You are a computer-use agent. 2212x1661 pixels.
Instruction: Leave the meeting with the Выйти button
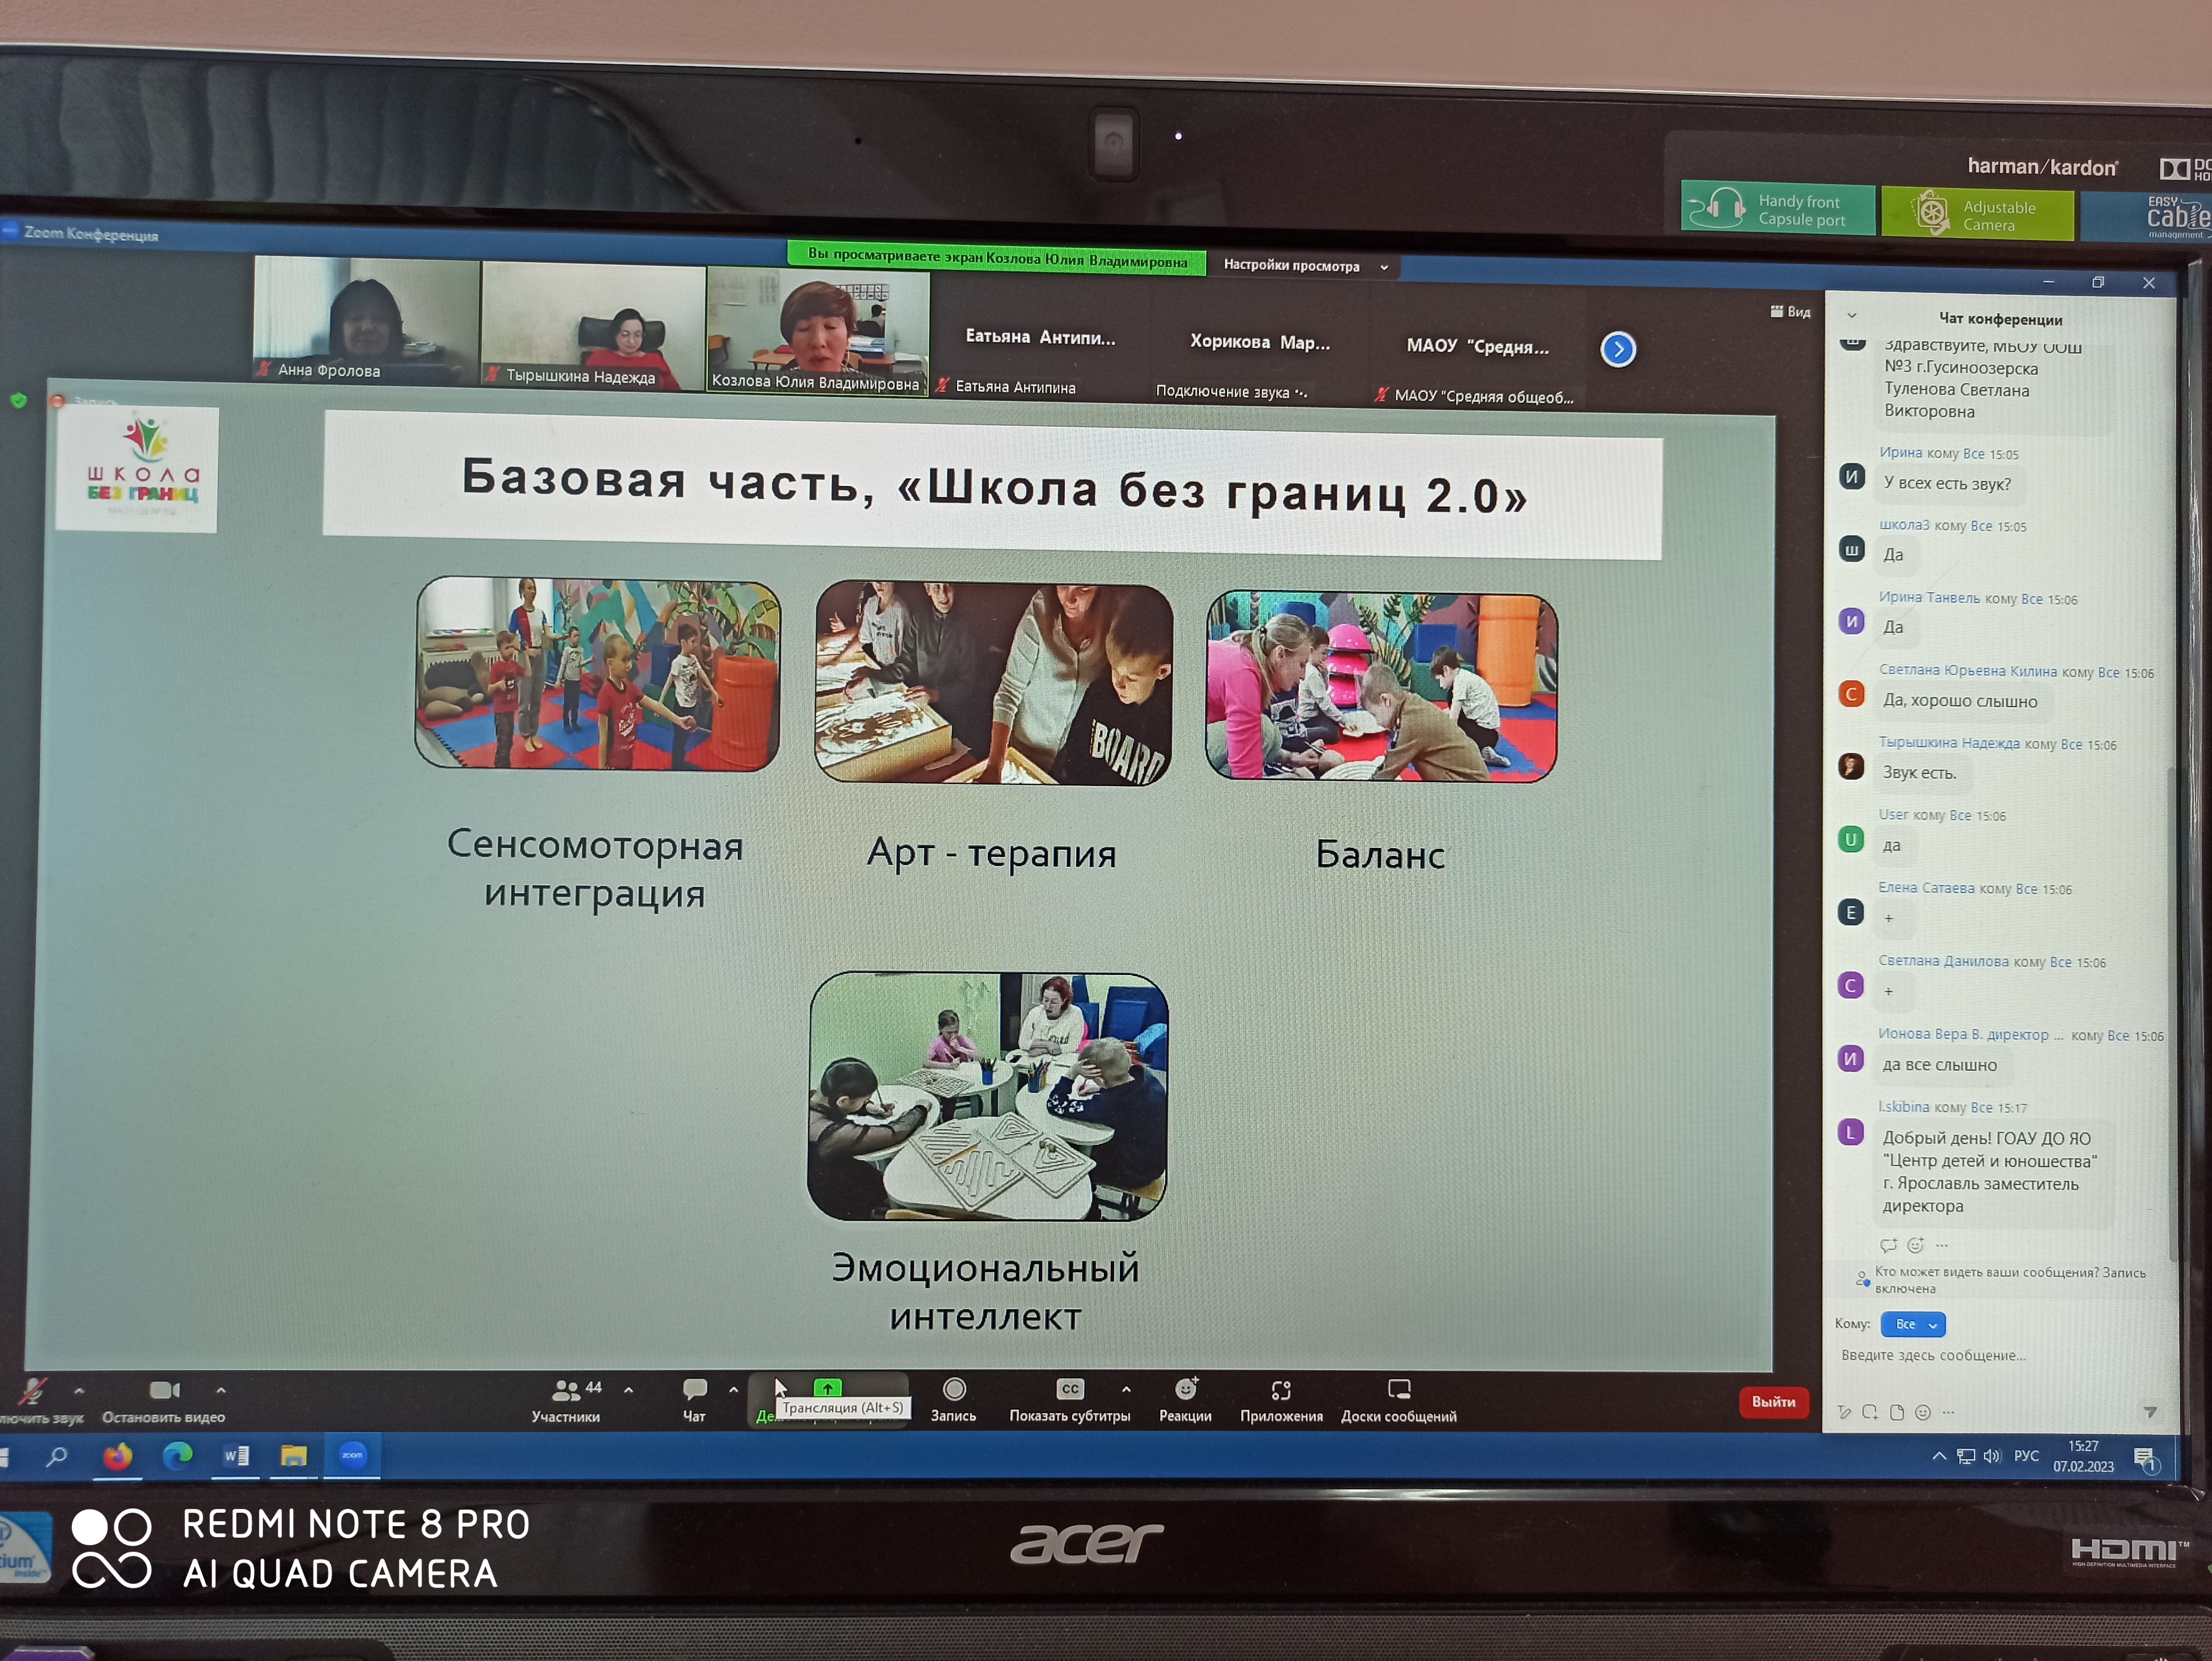click(x=1774, y=1402)
